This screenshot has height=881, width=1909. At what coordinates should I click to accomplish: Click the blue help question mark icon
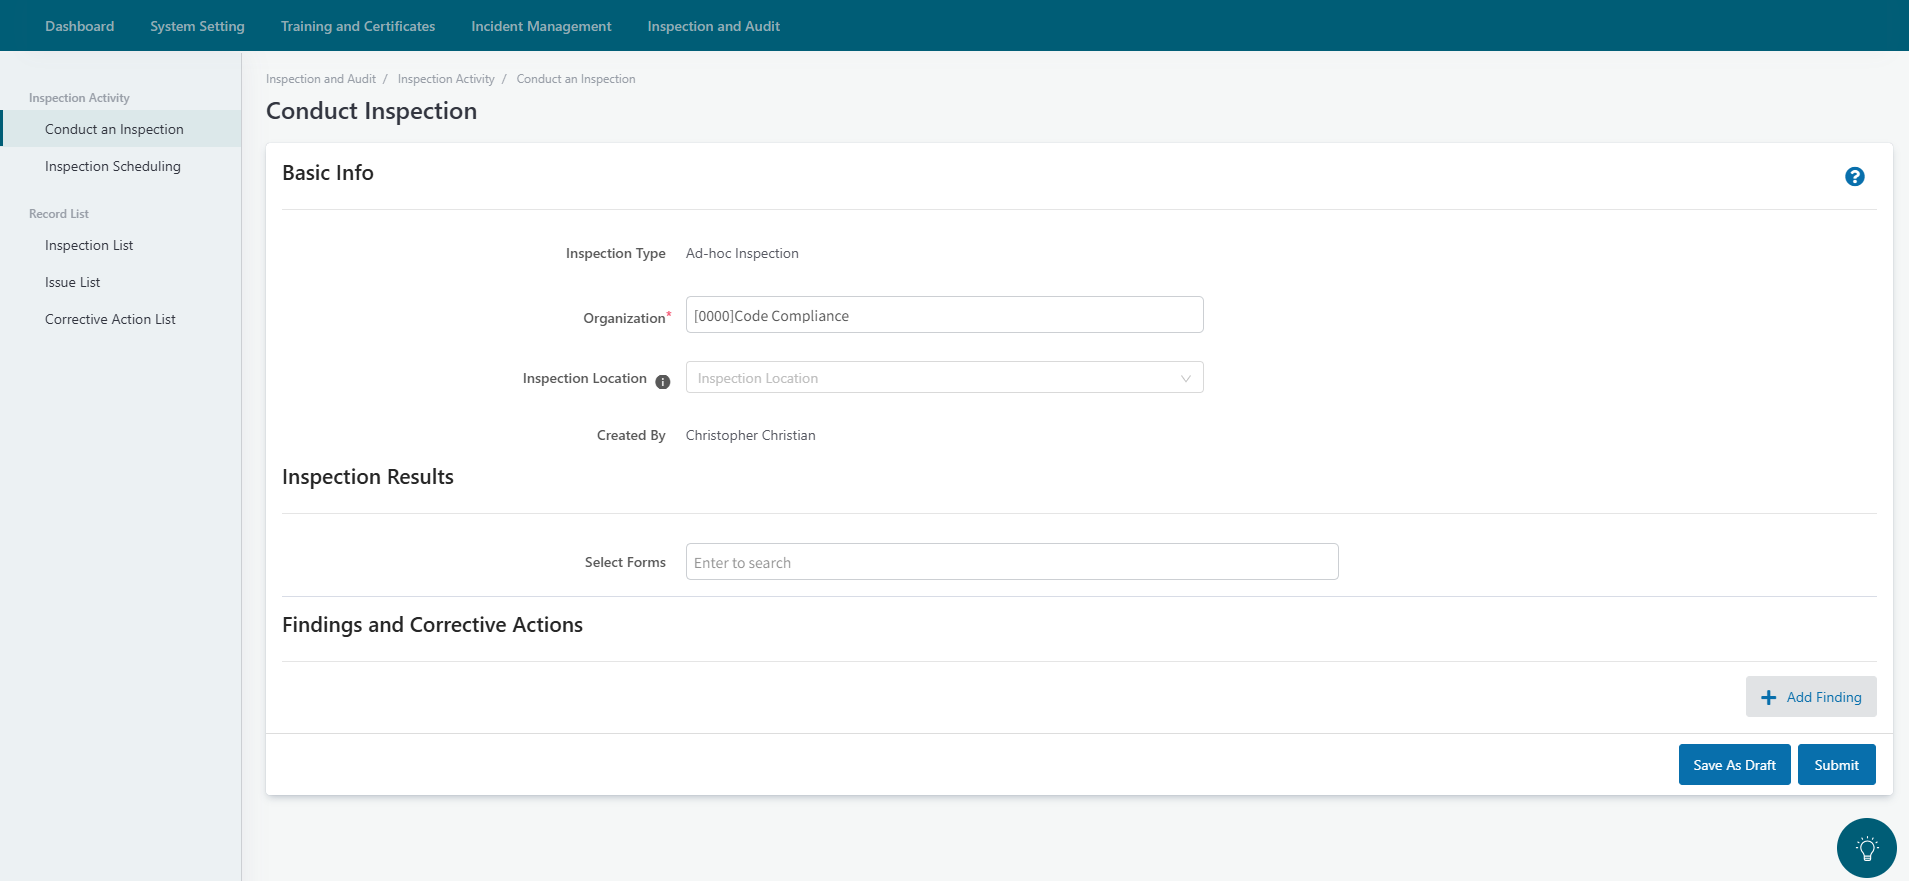click(x=1854, y=177)
